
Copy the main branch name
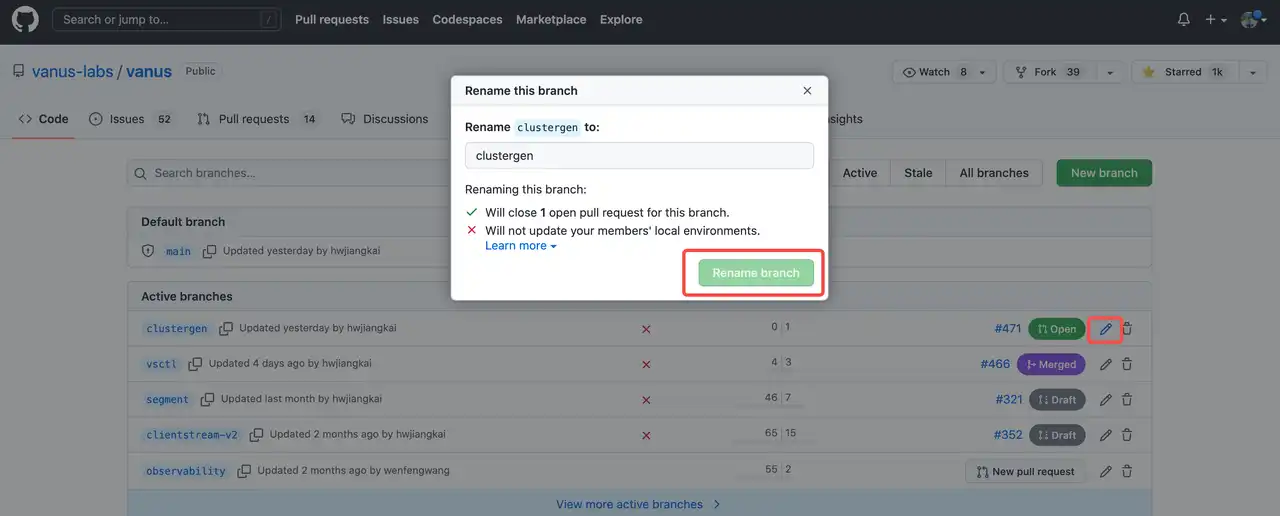[209, 251]
